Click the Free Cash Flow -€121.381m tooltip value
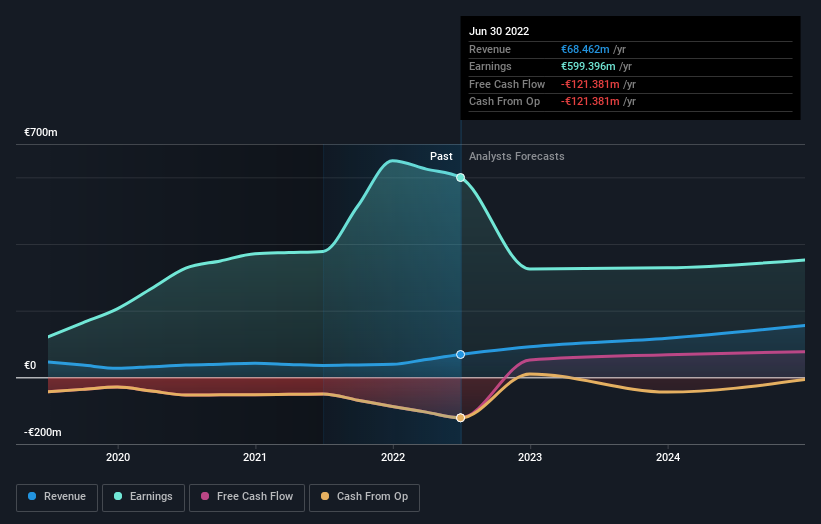Image resolution: width=821 pixels, height=524 pixels. 590,84
